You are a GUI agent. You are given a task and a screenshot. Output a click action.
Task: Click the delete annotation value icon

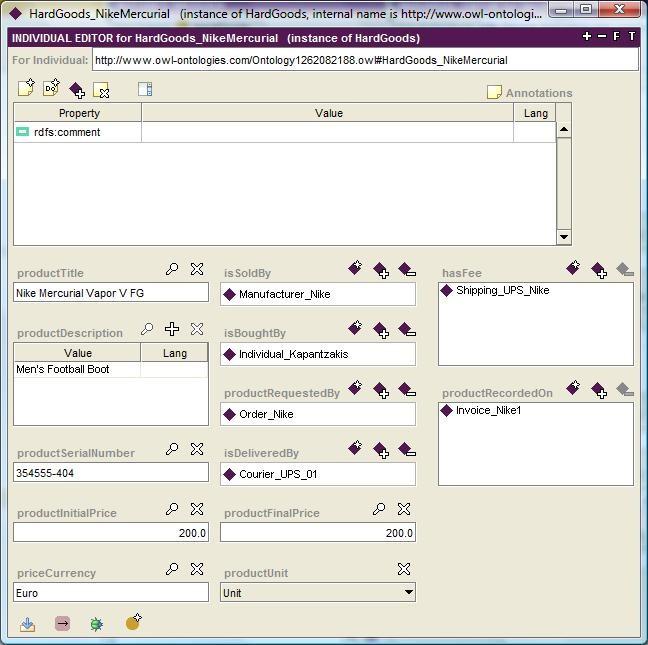(x=101, y=90)
